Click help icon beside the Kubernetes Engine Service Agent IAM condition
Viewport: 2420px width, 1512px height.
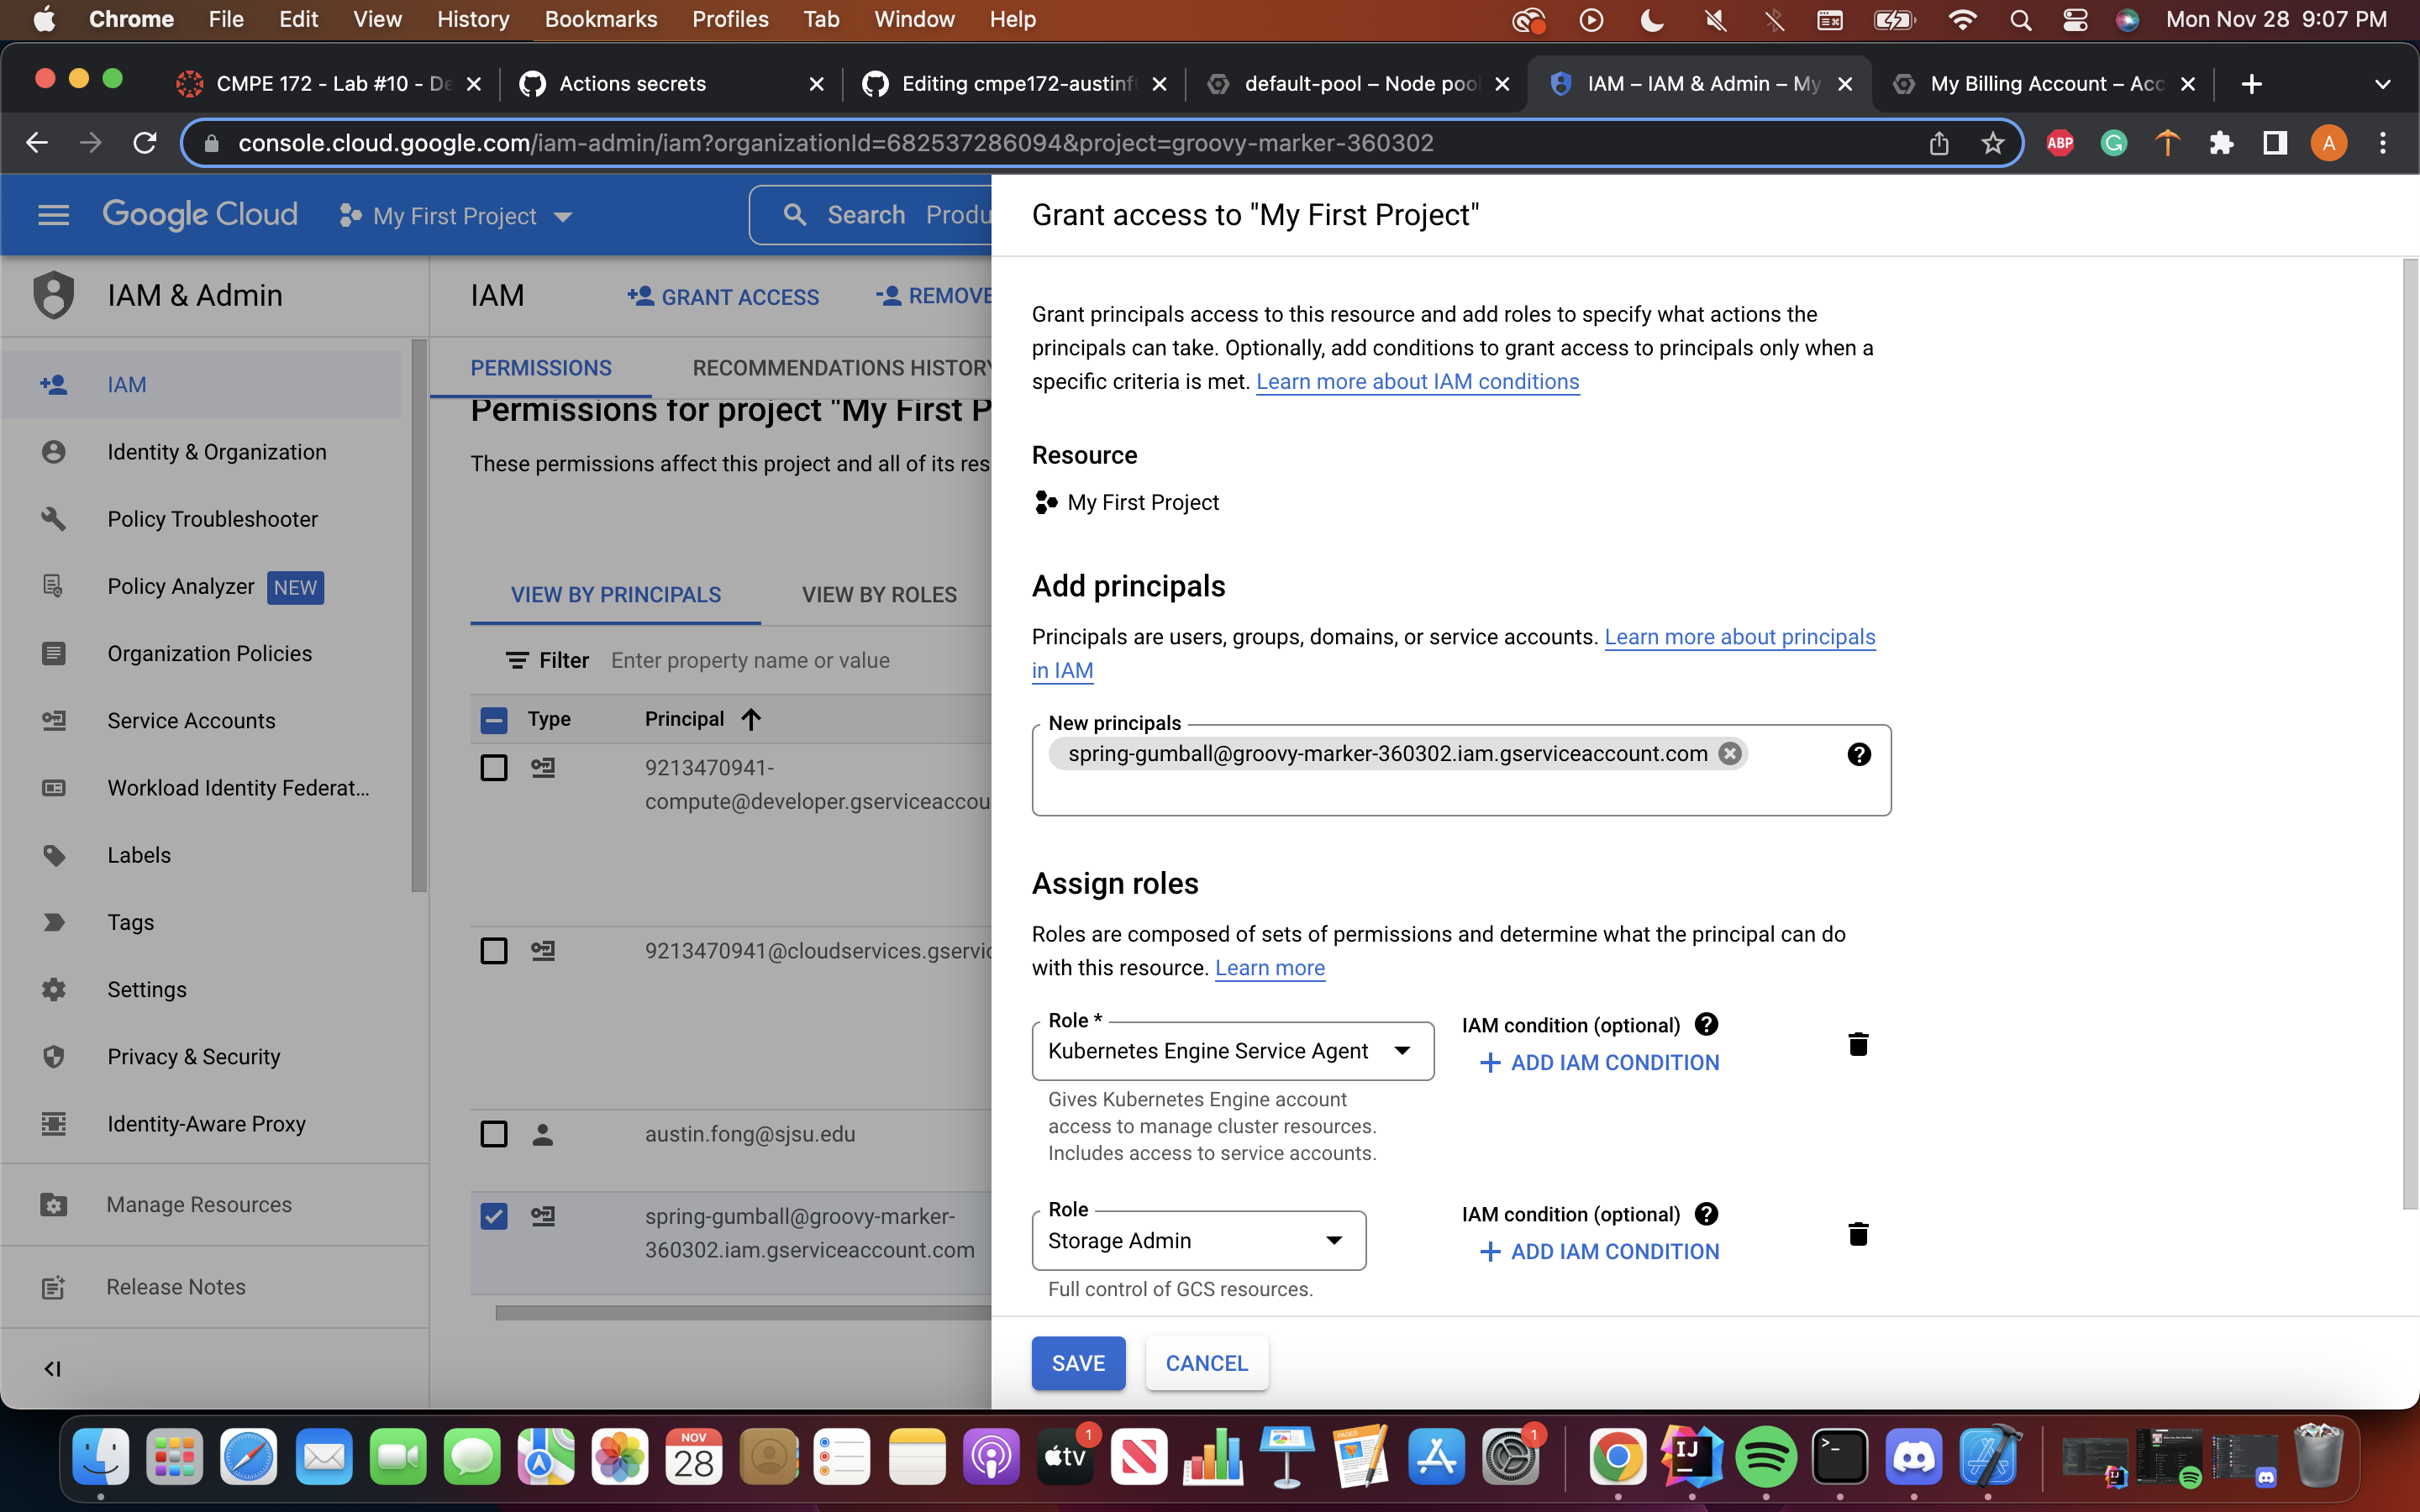pos(1707,1024)
